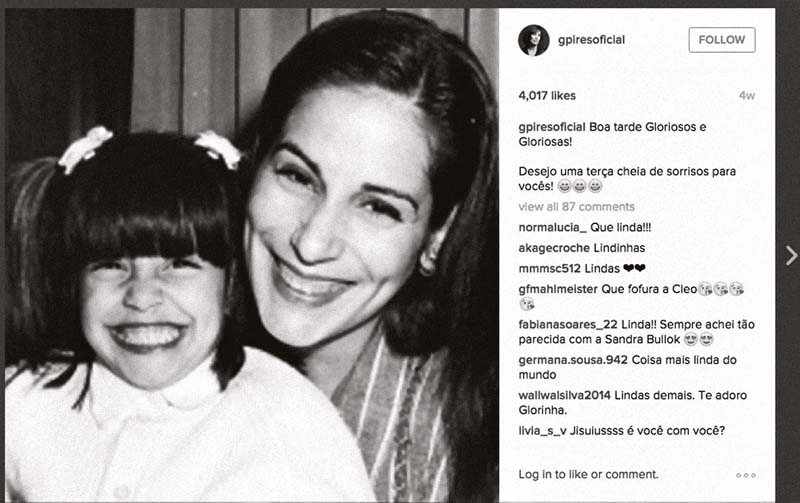This screenshot has height=503, width=800.
Task: Open commenter wallwalsilva2014 profile
Action: [564, 395]
